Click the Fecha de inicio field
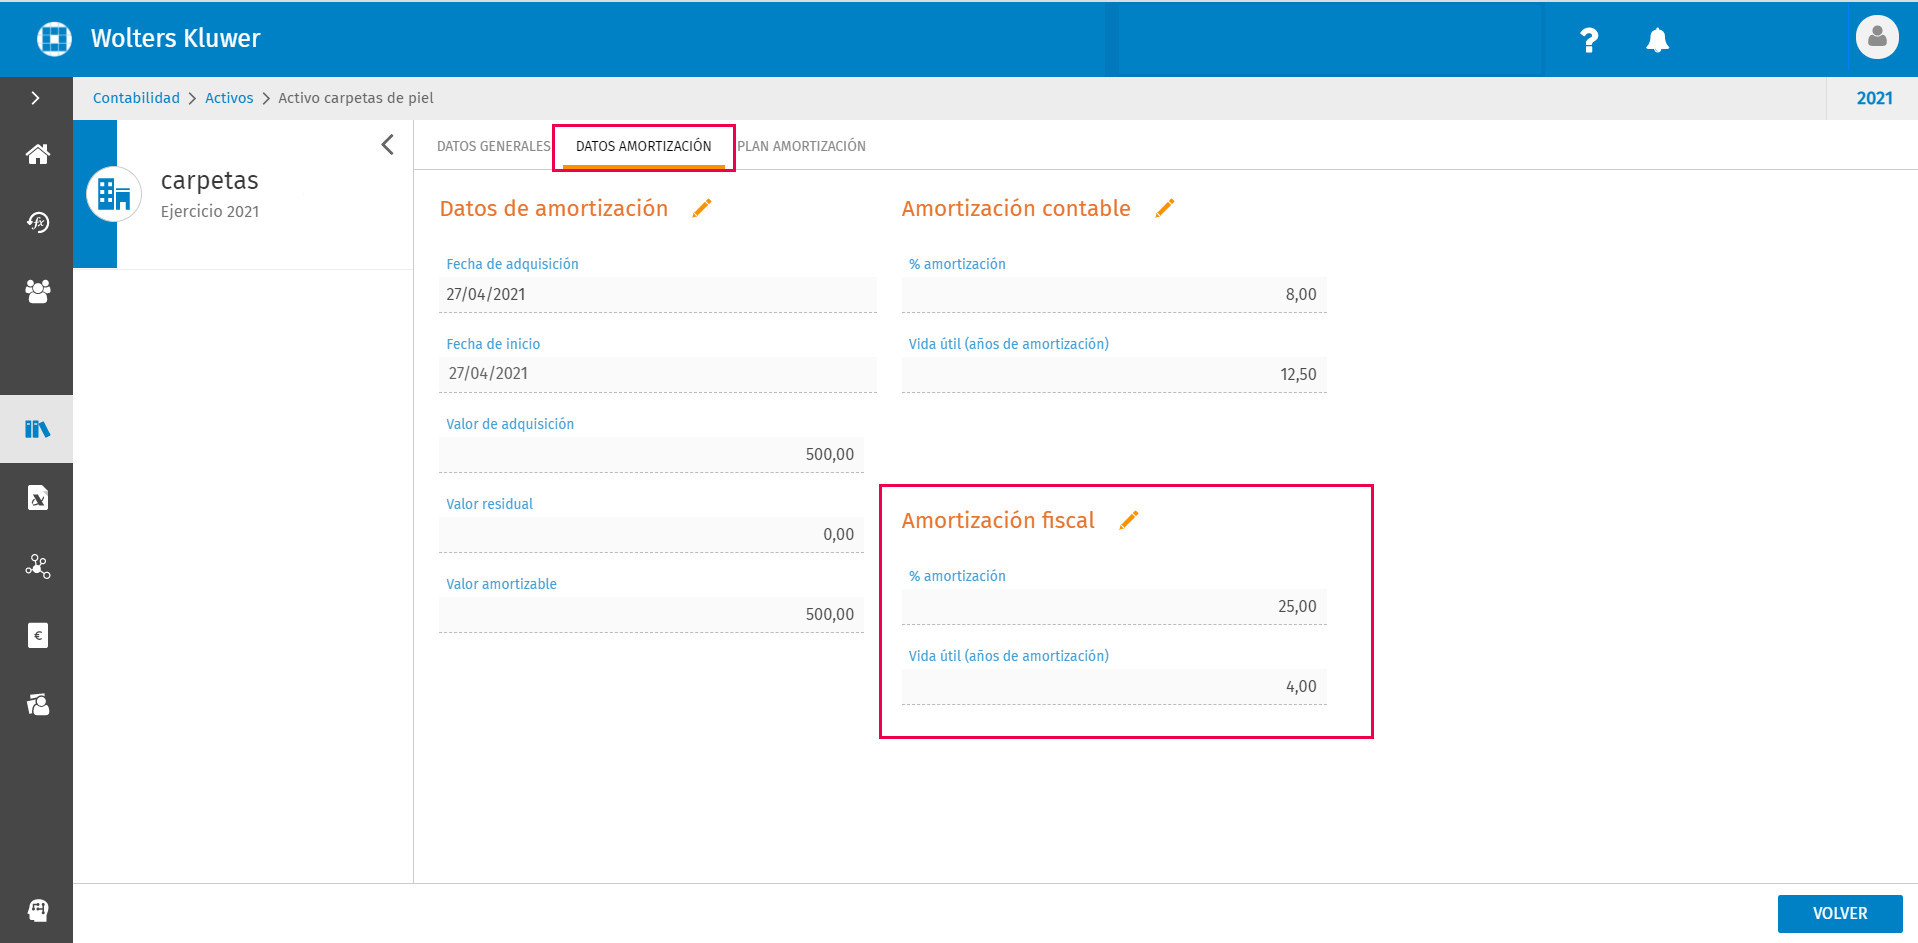 point(658,374)
